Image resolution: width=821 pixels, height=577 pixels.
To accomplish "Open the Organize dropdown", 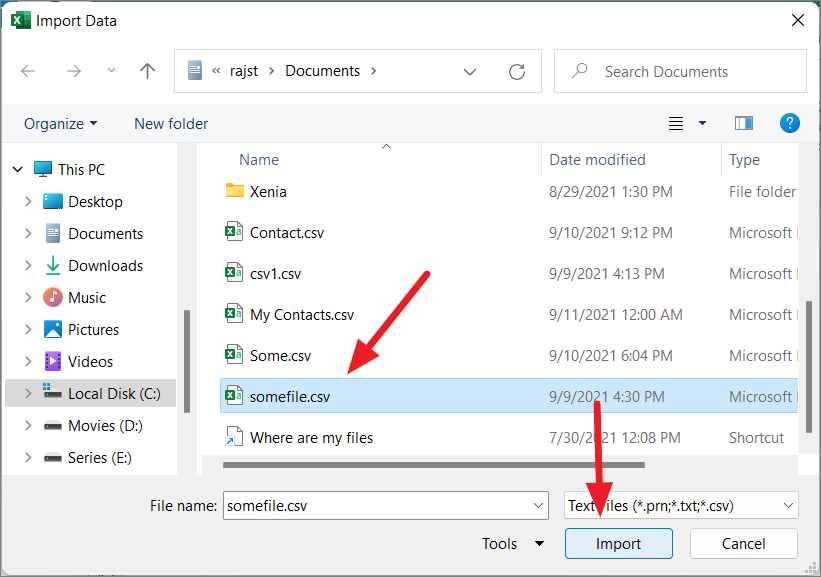I will tap(60, 123).
